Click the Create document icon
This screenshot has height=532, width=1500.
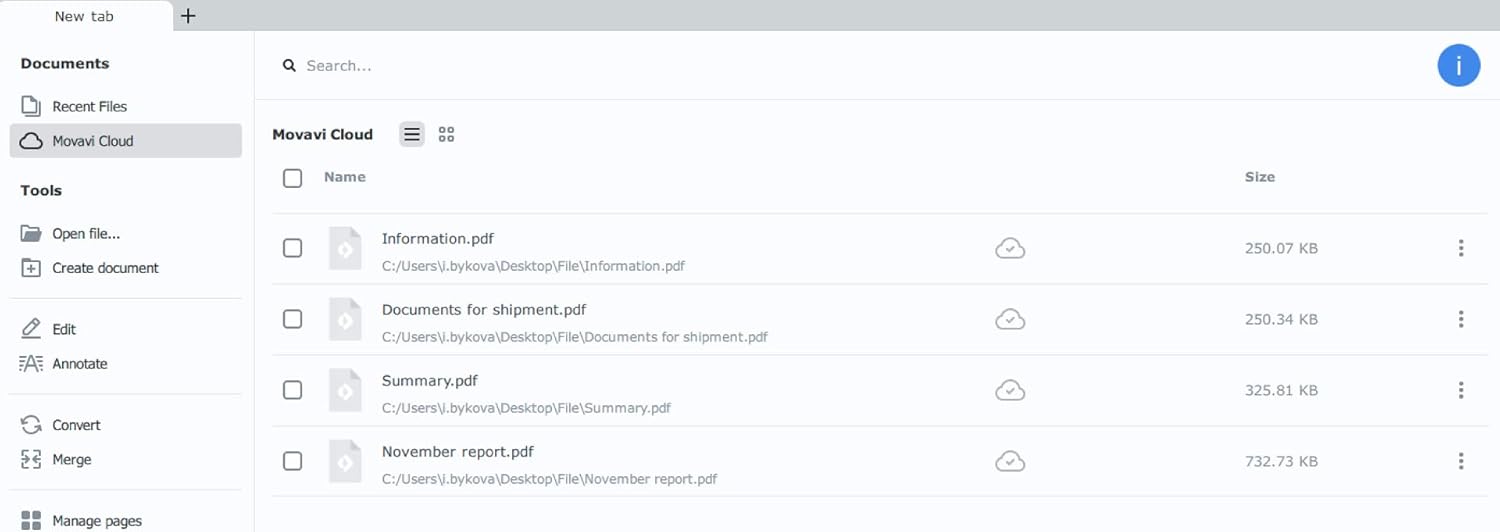point(31,268)
